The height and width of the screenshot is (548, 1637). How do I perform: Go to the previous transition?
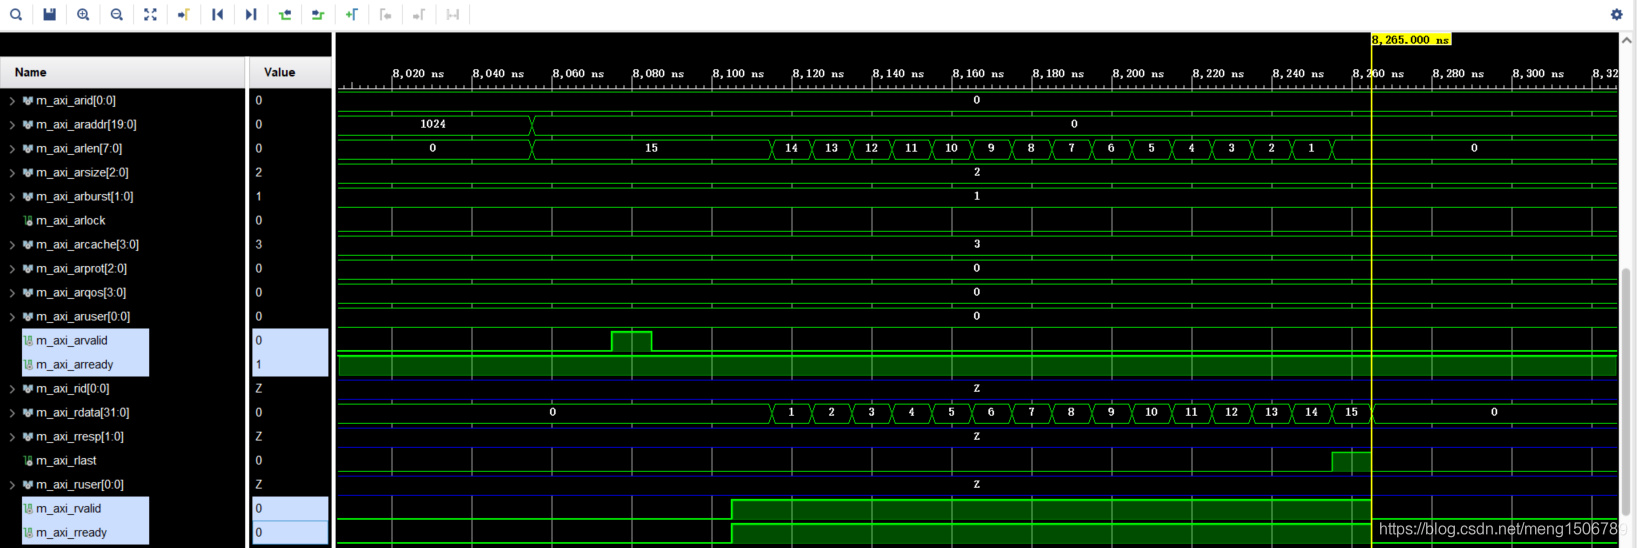[285, 14]
